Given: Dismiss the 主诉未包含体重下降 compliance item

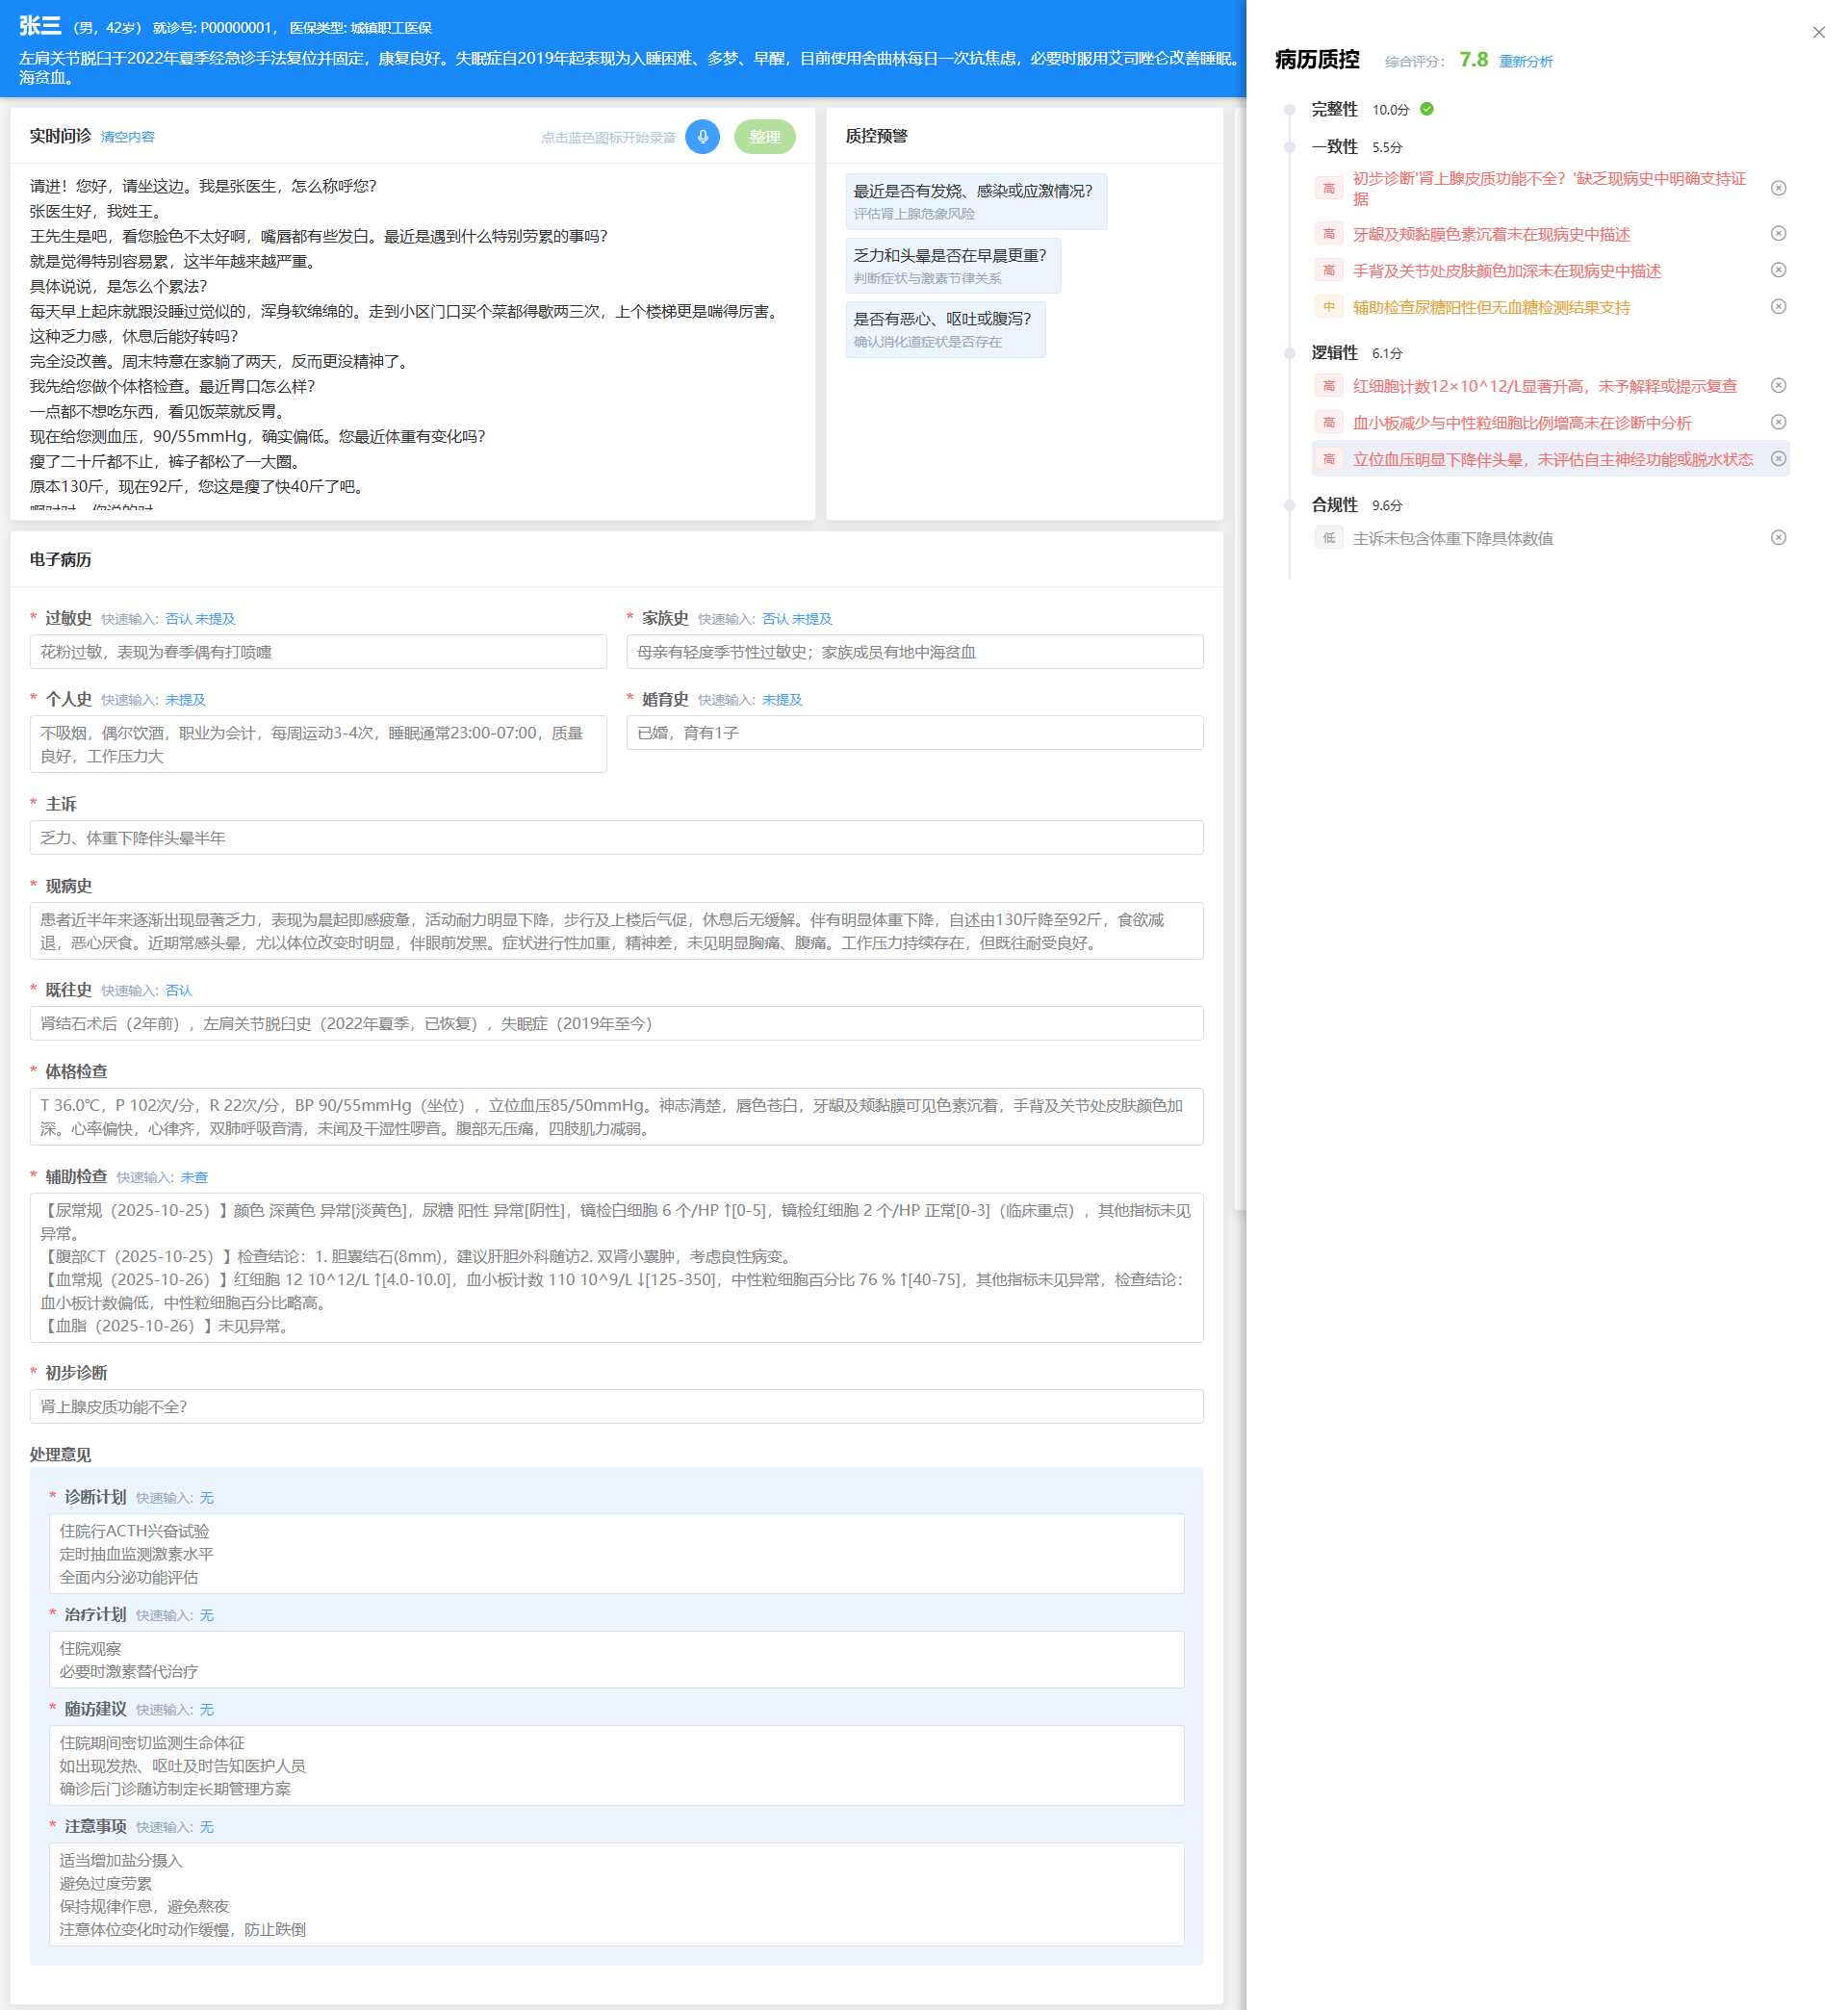Looking at the screenshot, I should [x=1777, y=538].
